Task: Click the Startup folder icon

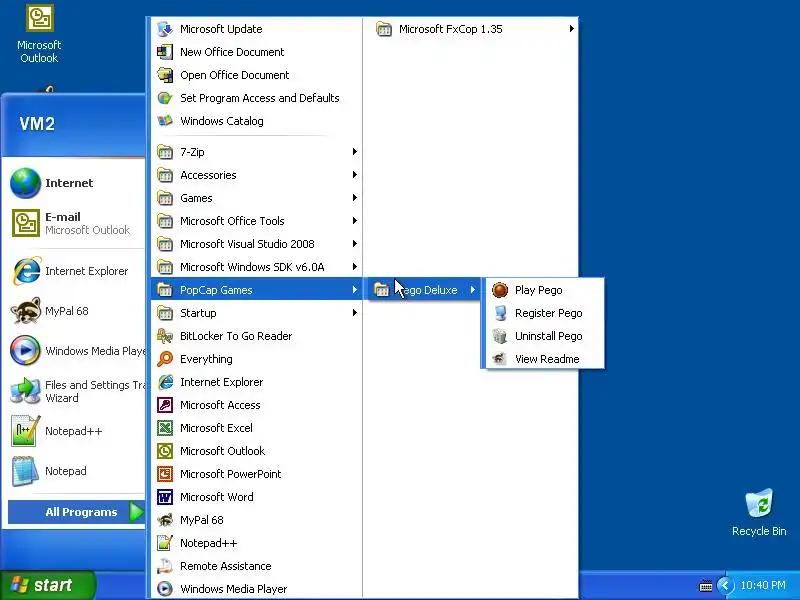Action: coord(165,313)
